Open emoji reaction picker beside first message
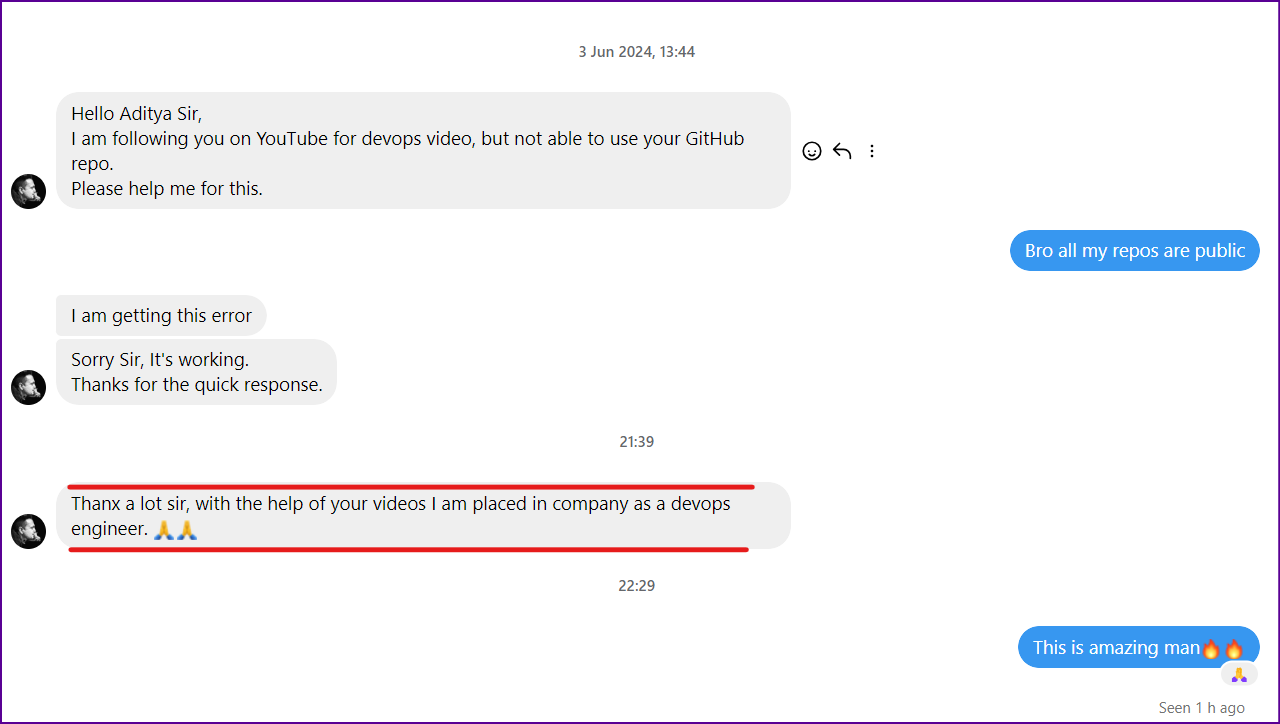 click(812, 151)
